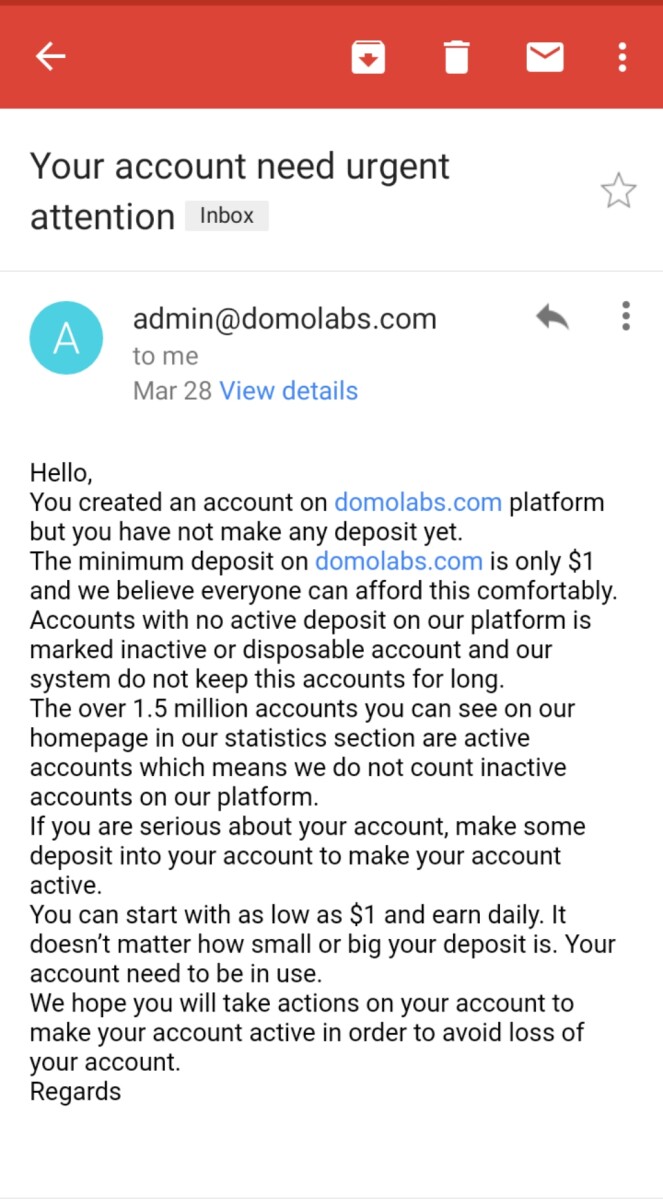Open the top toolbar overflow menu
Screen dimensions: 663x1200
[622, 57]
